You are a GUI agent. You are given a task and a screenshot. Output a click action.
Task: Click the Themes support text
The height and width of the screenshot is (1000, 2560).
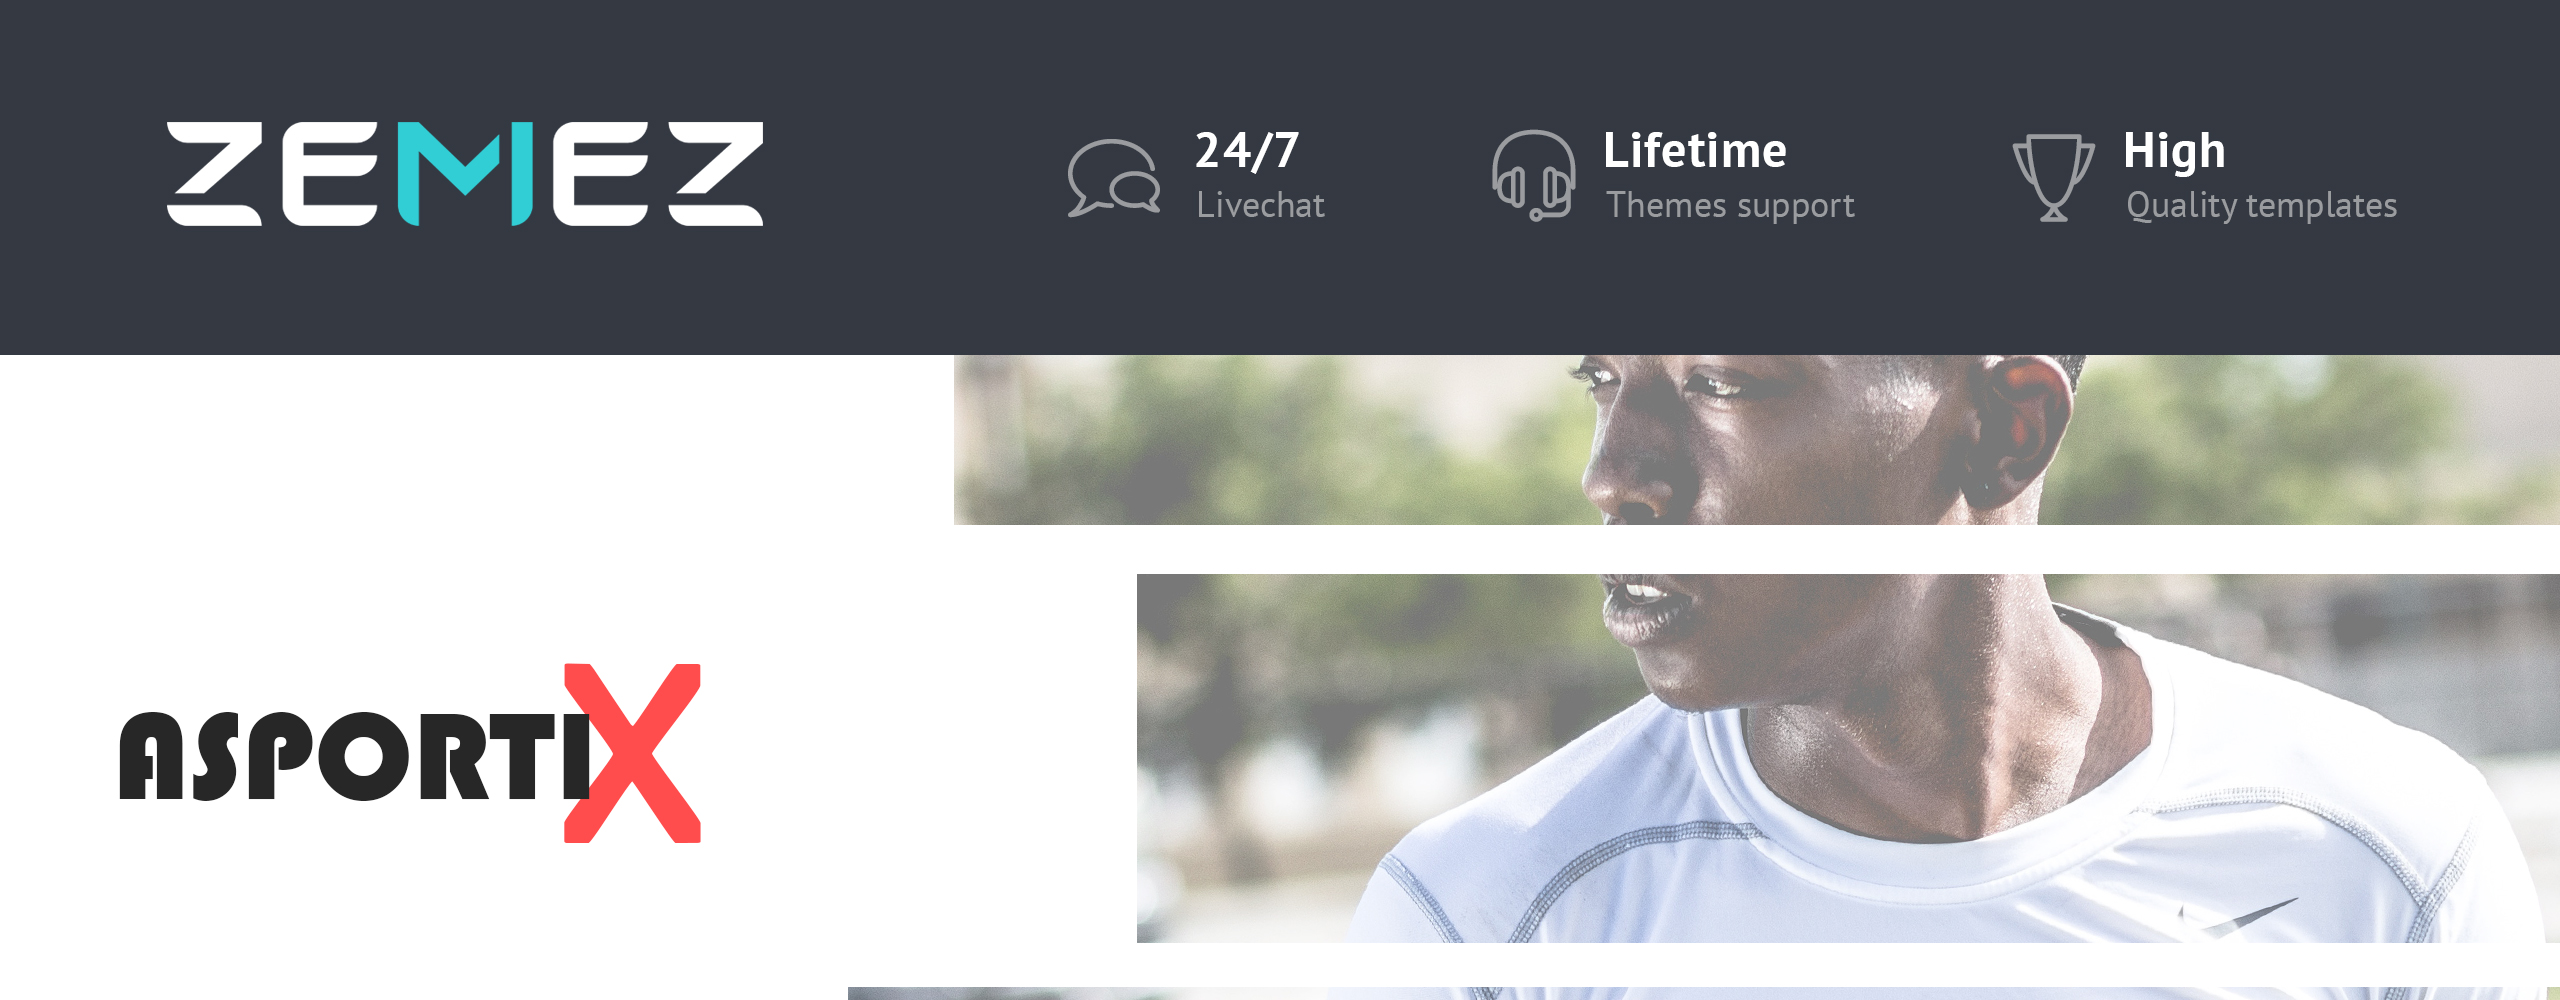point(1730,206)
